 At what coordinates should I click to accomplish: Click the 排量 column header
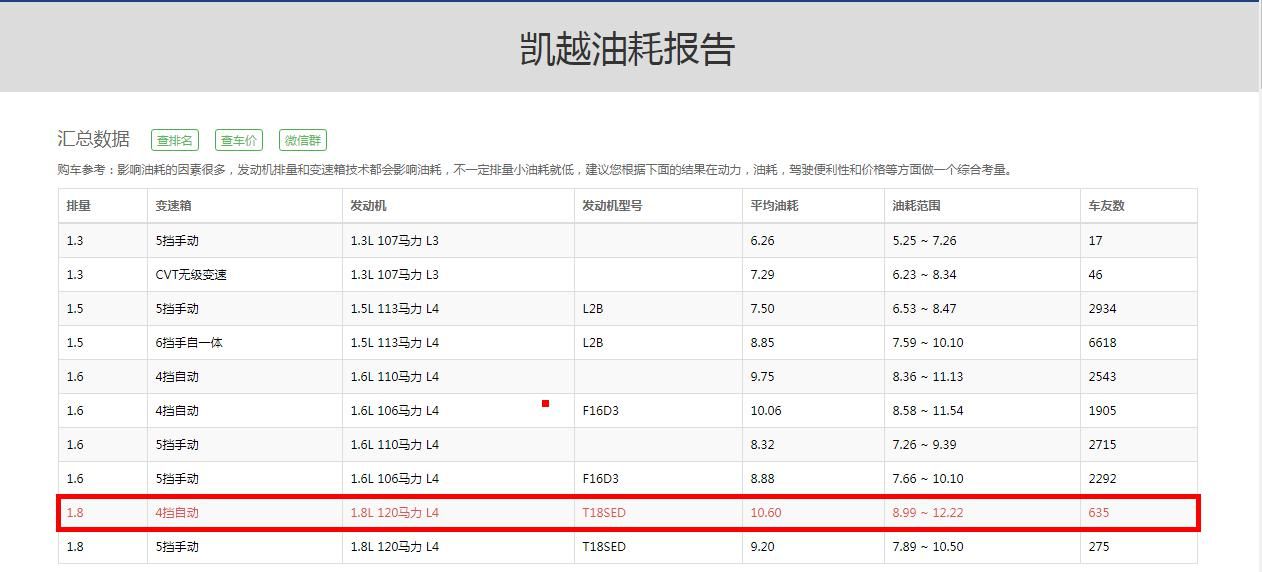79,206
